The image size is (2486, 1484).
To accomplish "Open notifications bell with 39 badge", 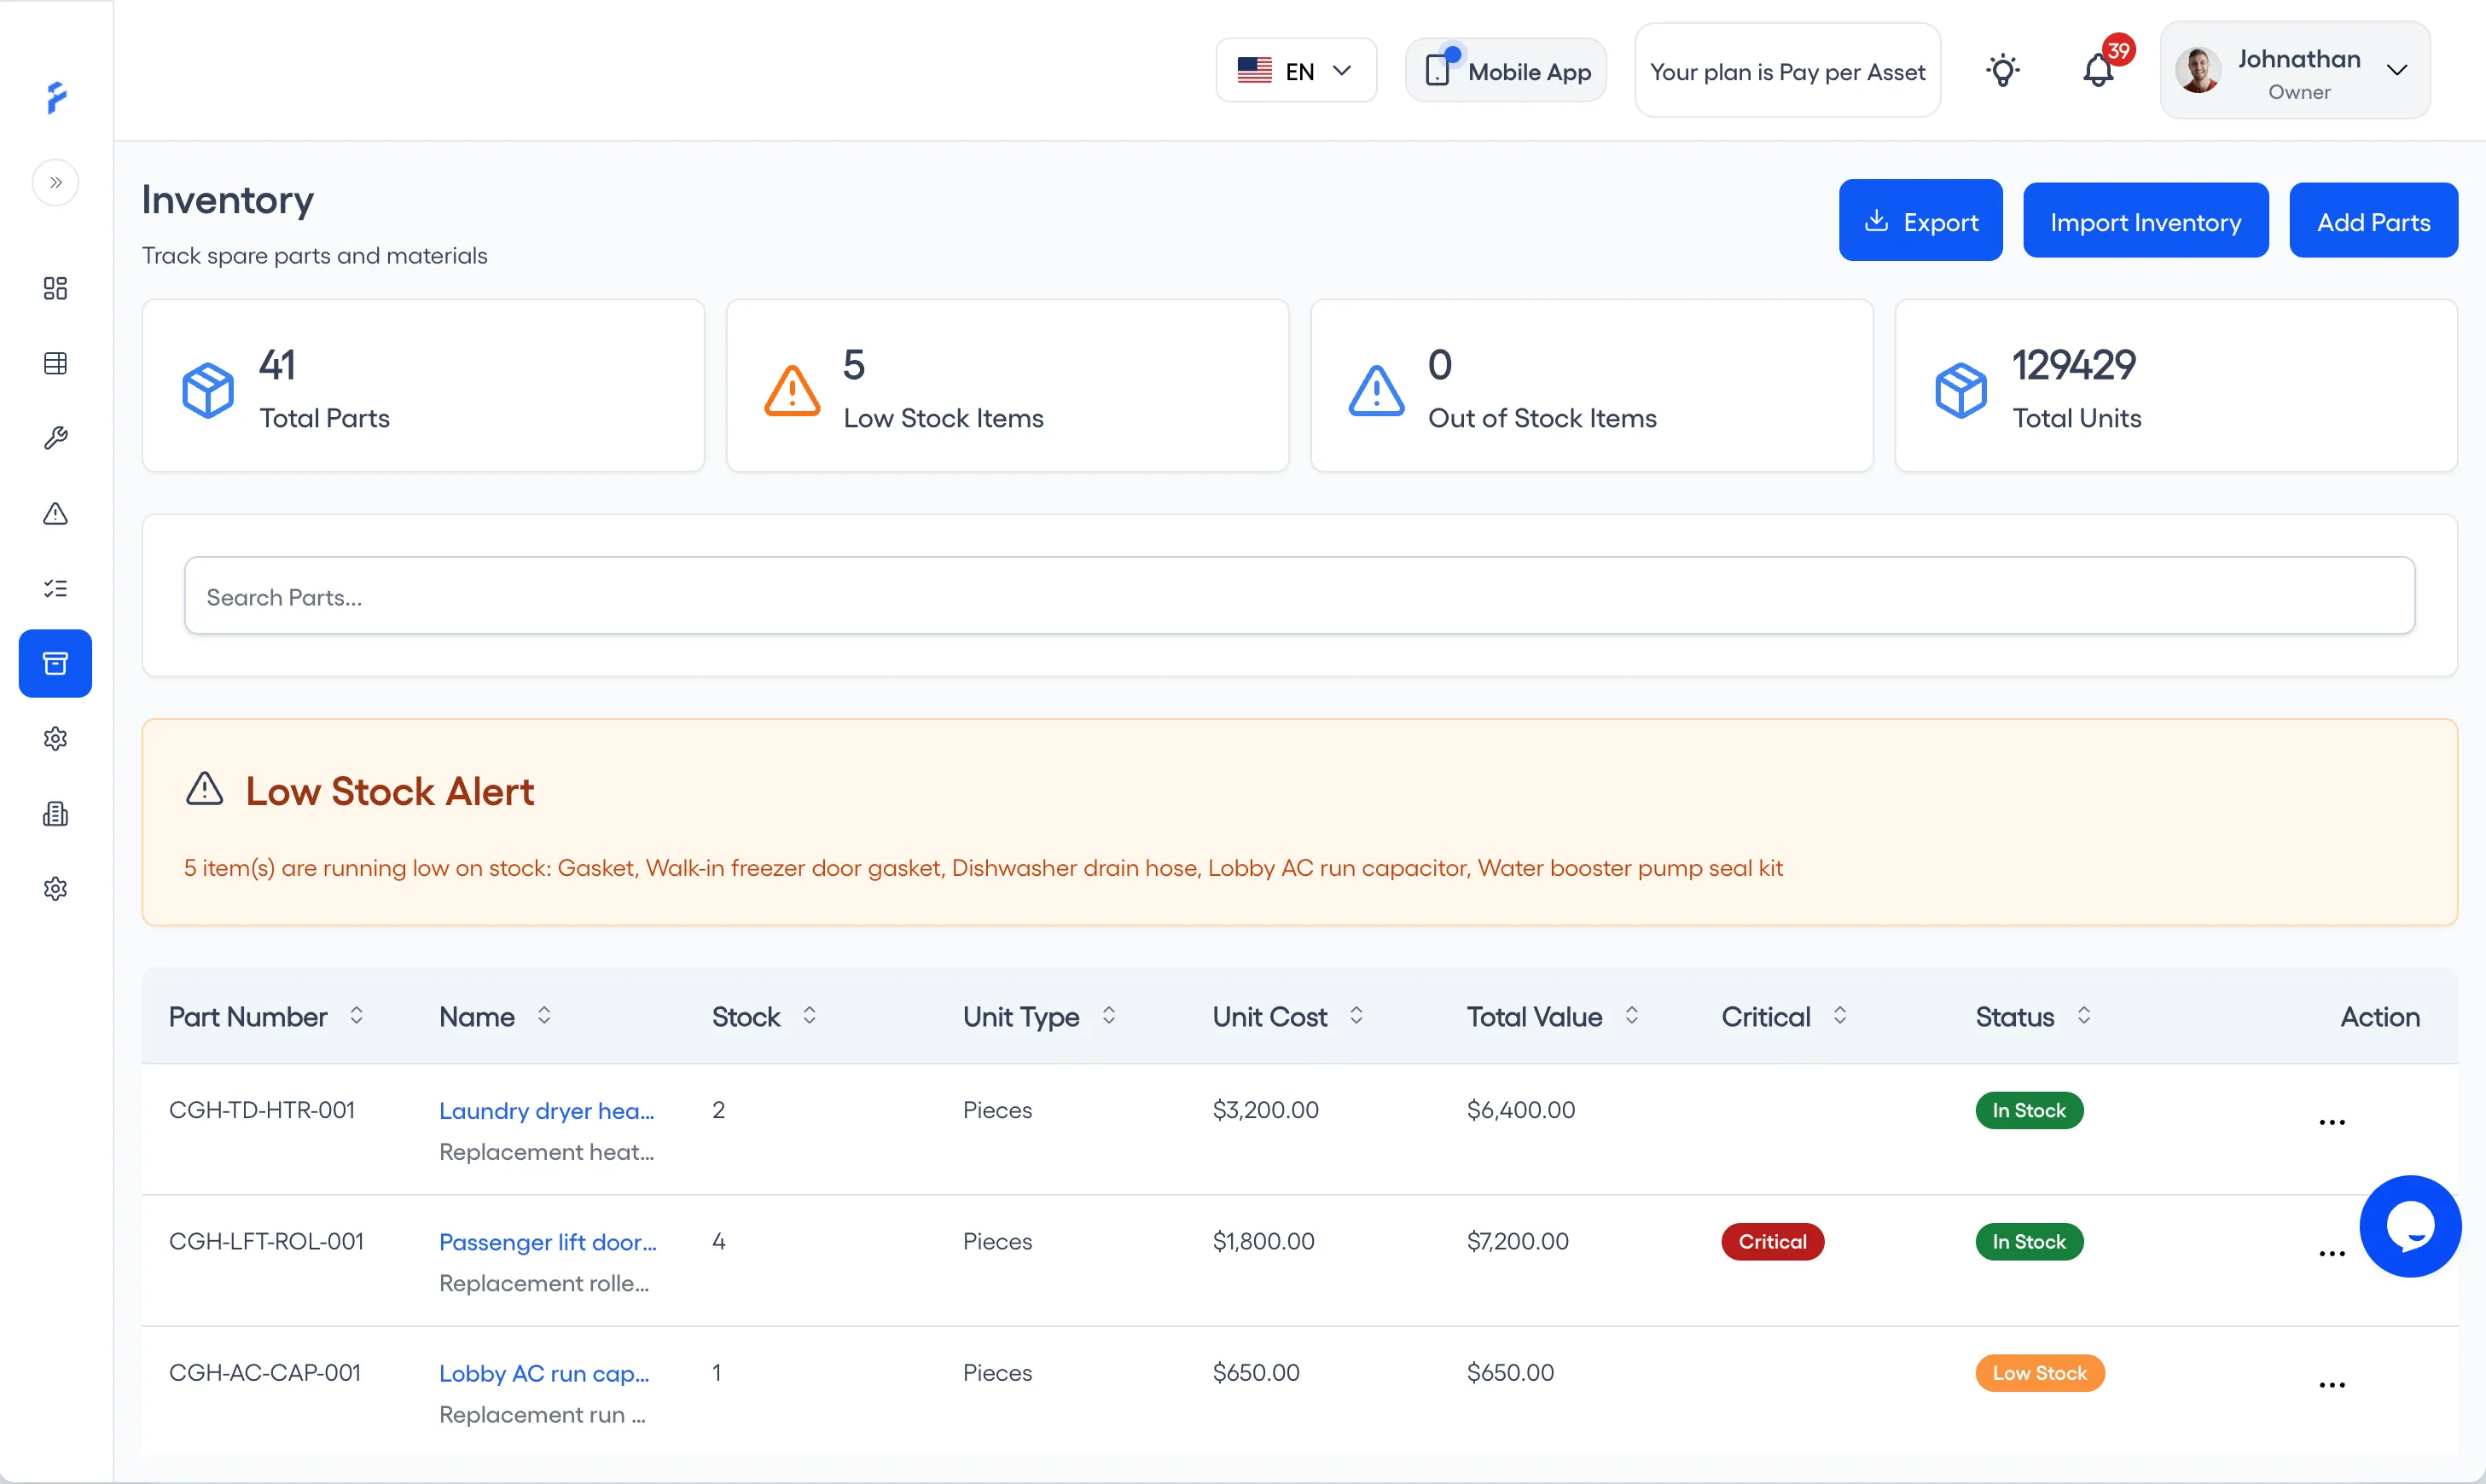I will [2099, 71].
